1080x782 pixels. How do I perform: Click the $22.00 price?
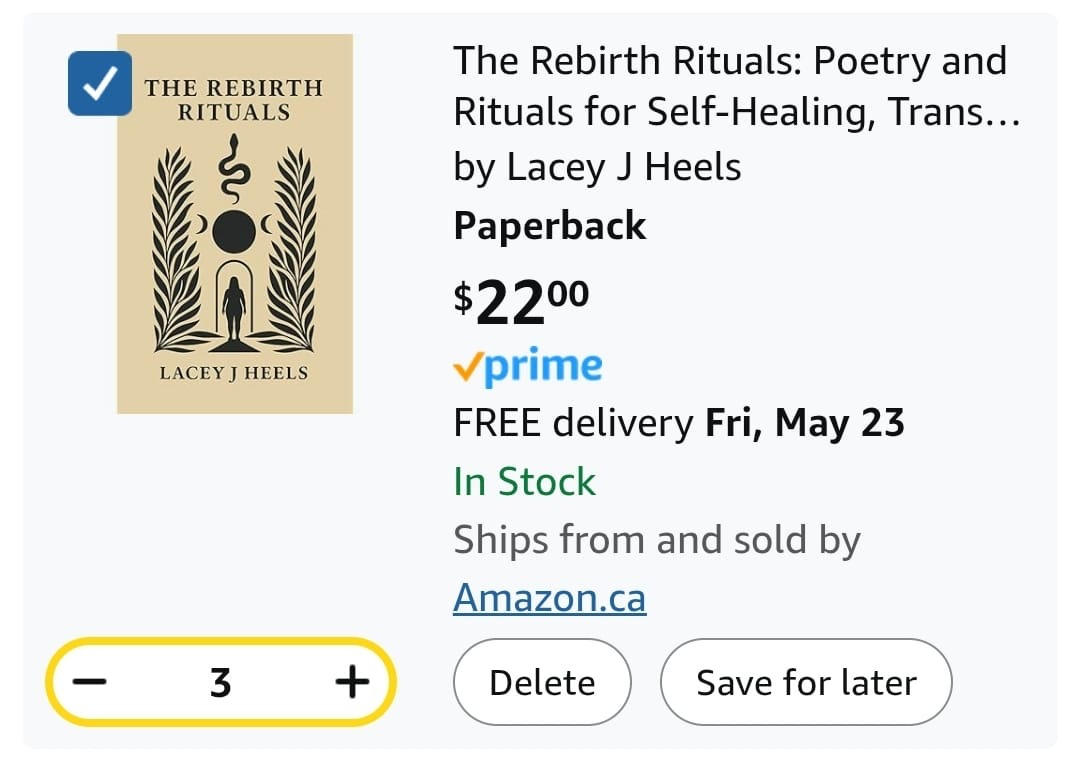[521, 302]
